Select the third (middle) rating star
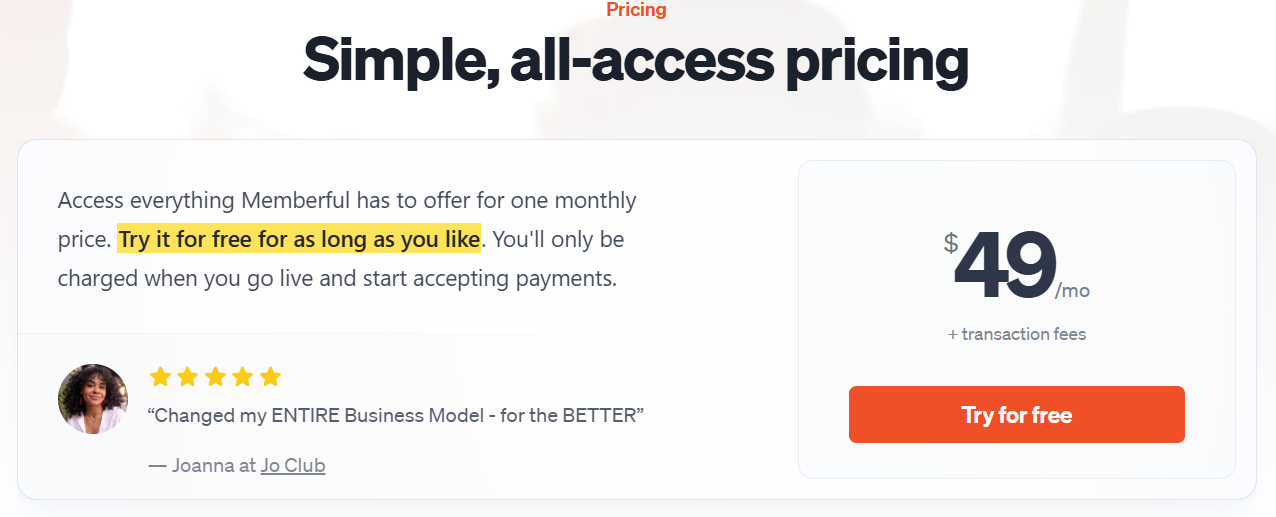1276x517 pixels. point(215,377)
